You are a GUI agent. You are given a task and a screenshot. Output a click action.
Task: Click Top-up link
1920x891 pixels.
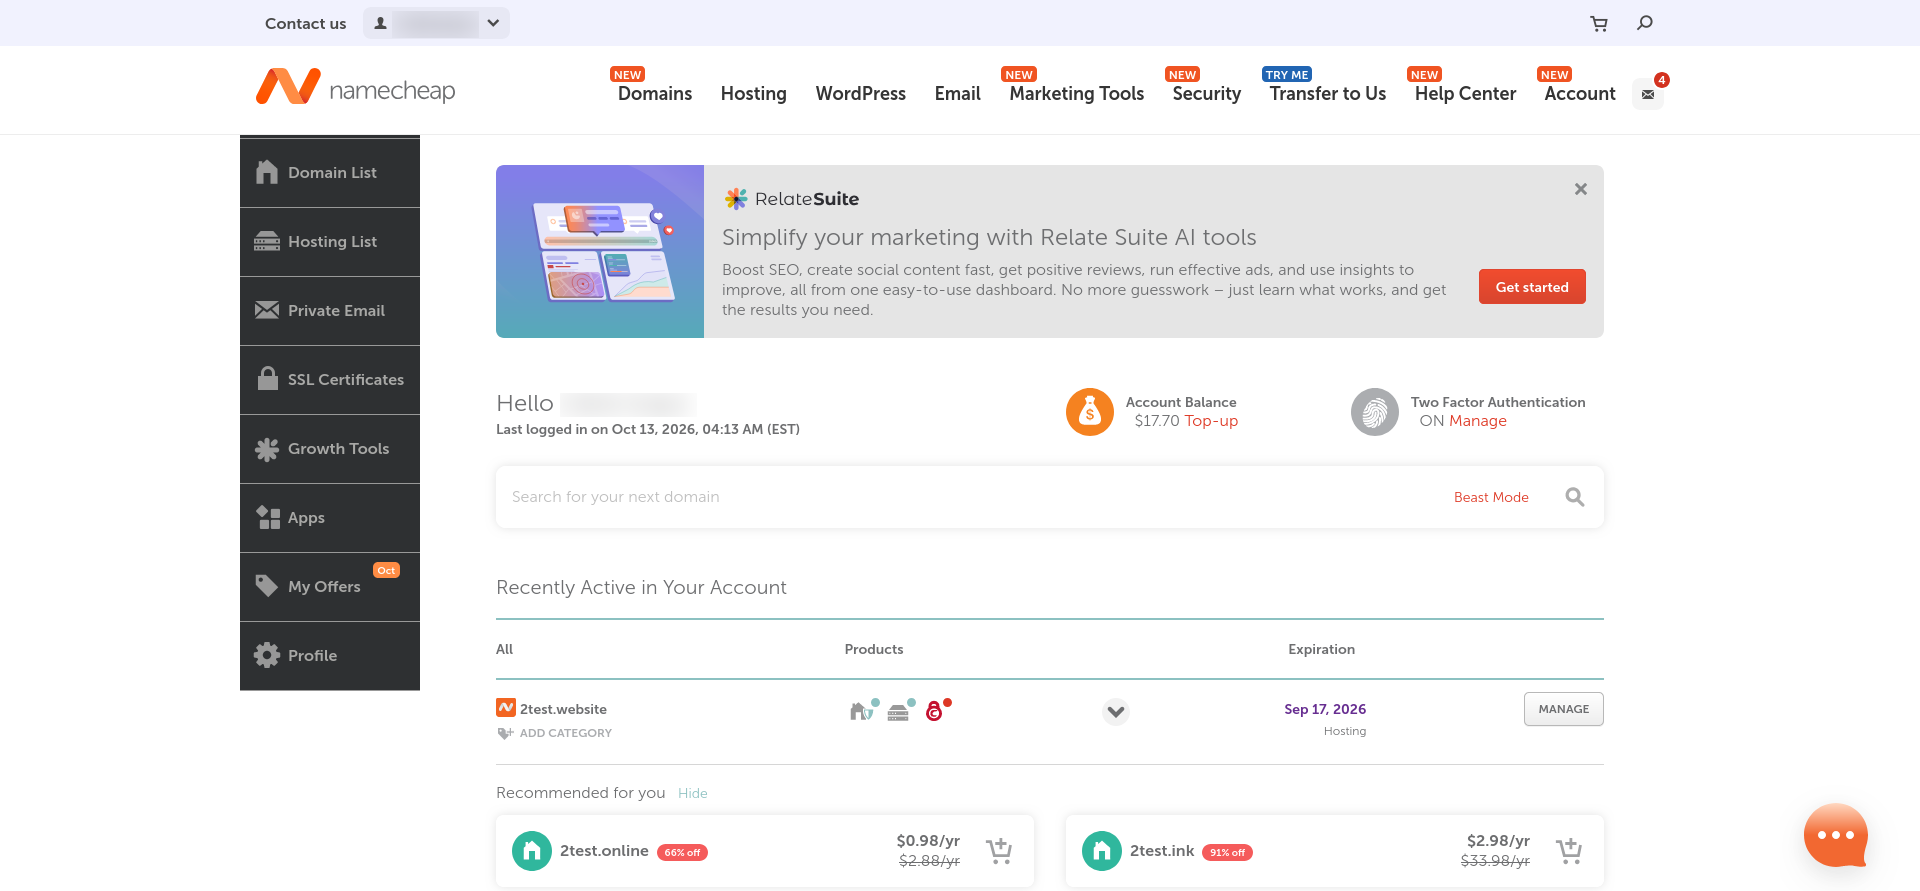click(x=1212, y=421)
